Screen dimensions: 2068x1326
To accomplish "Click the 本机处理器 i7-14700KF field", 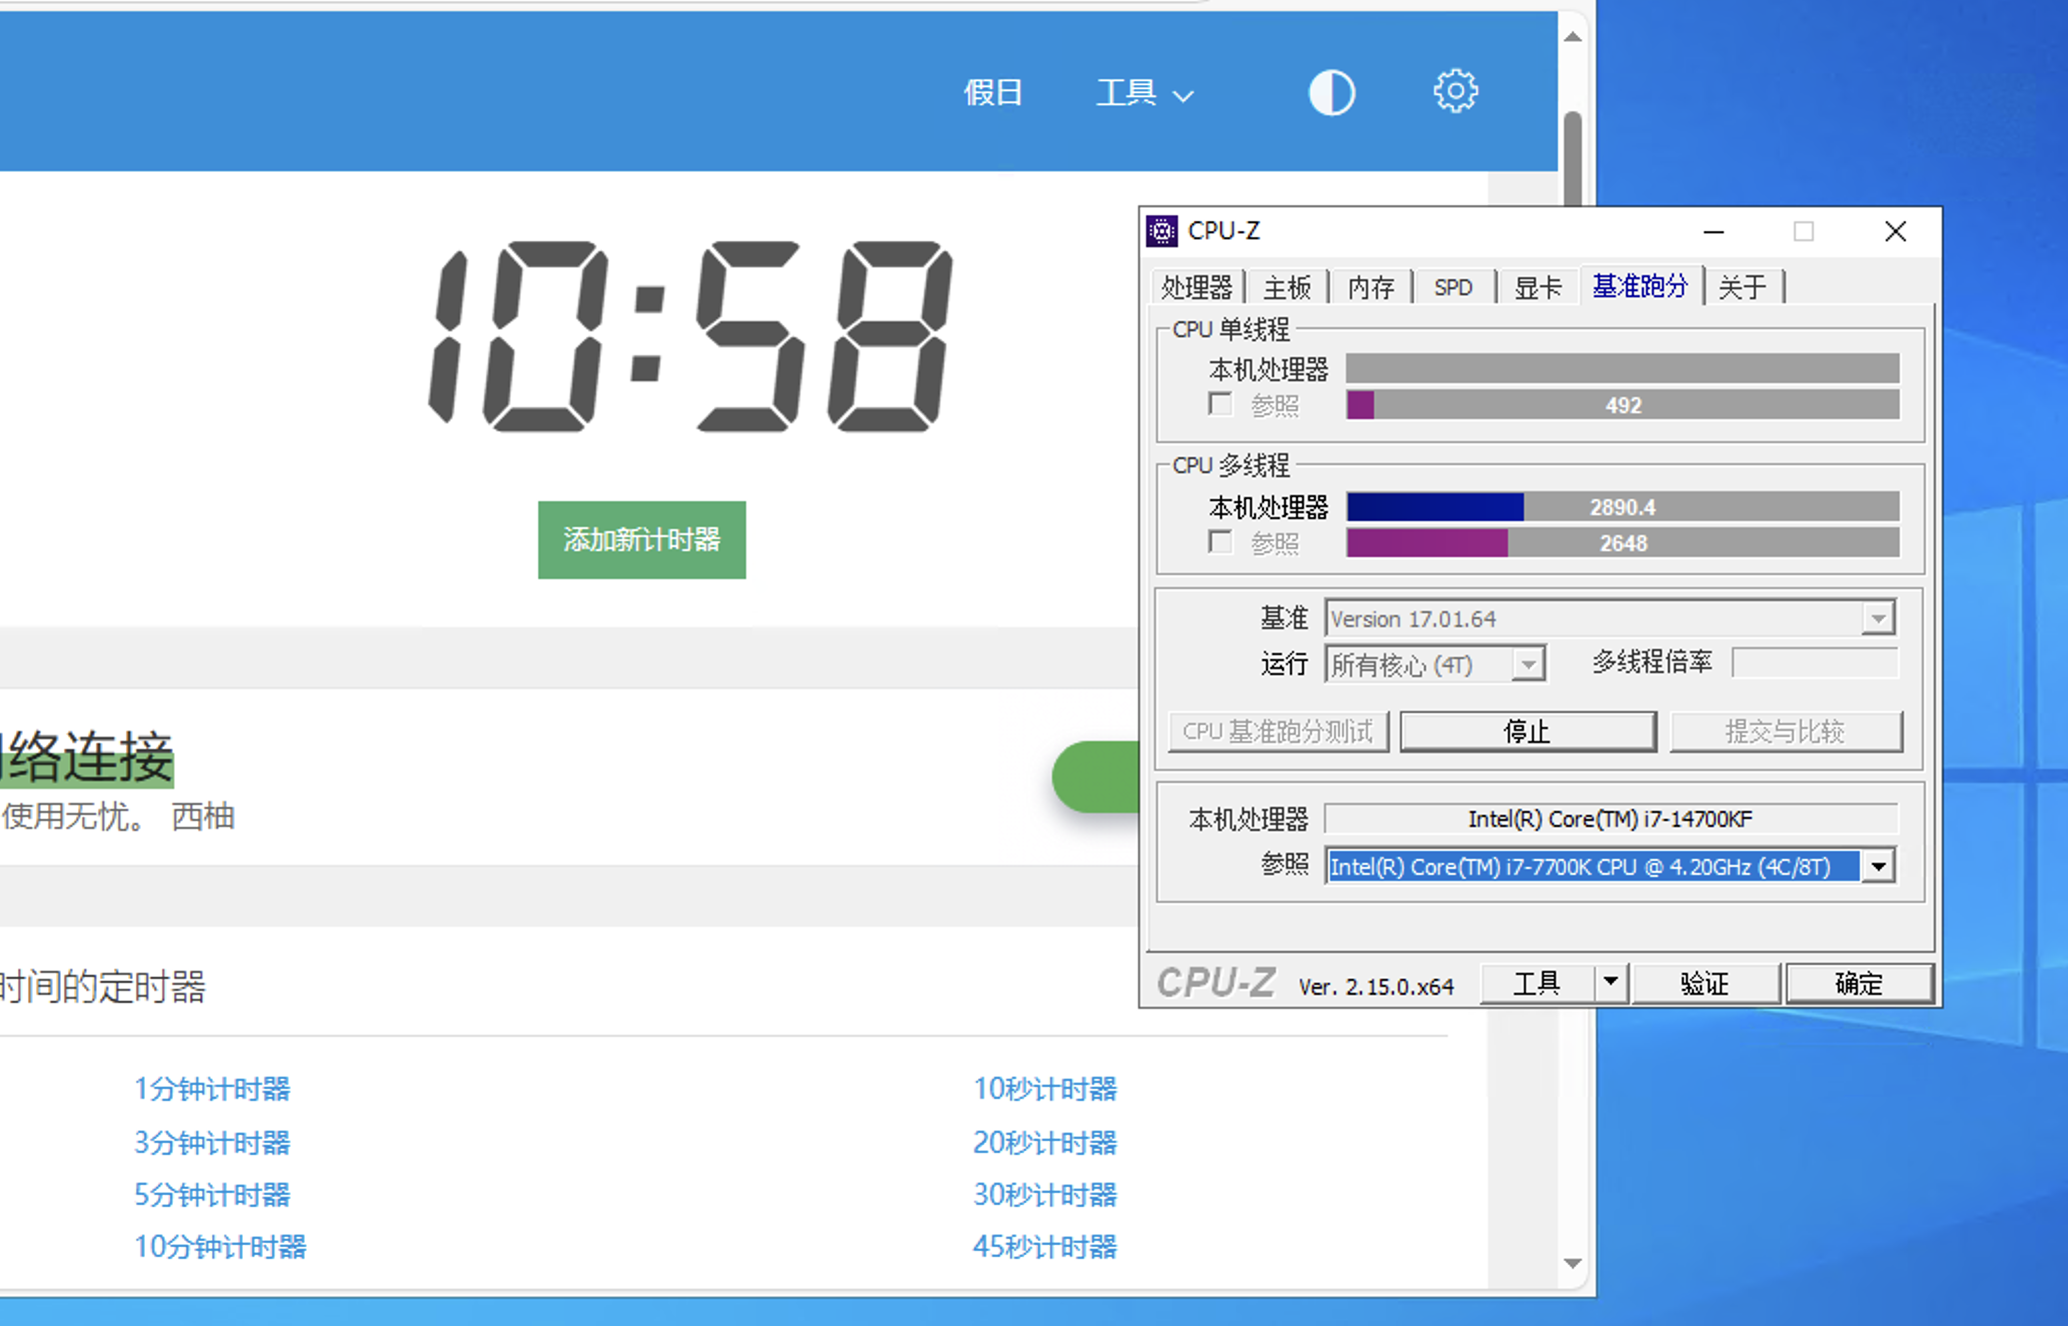I will click(1610, 819).
